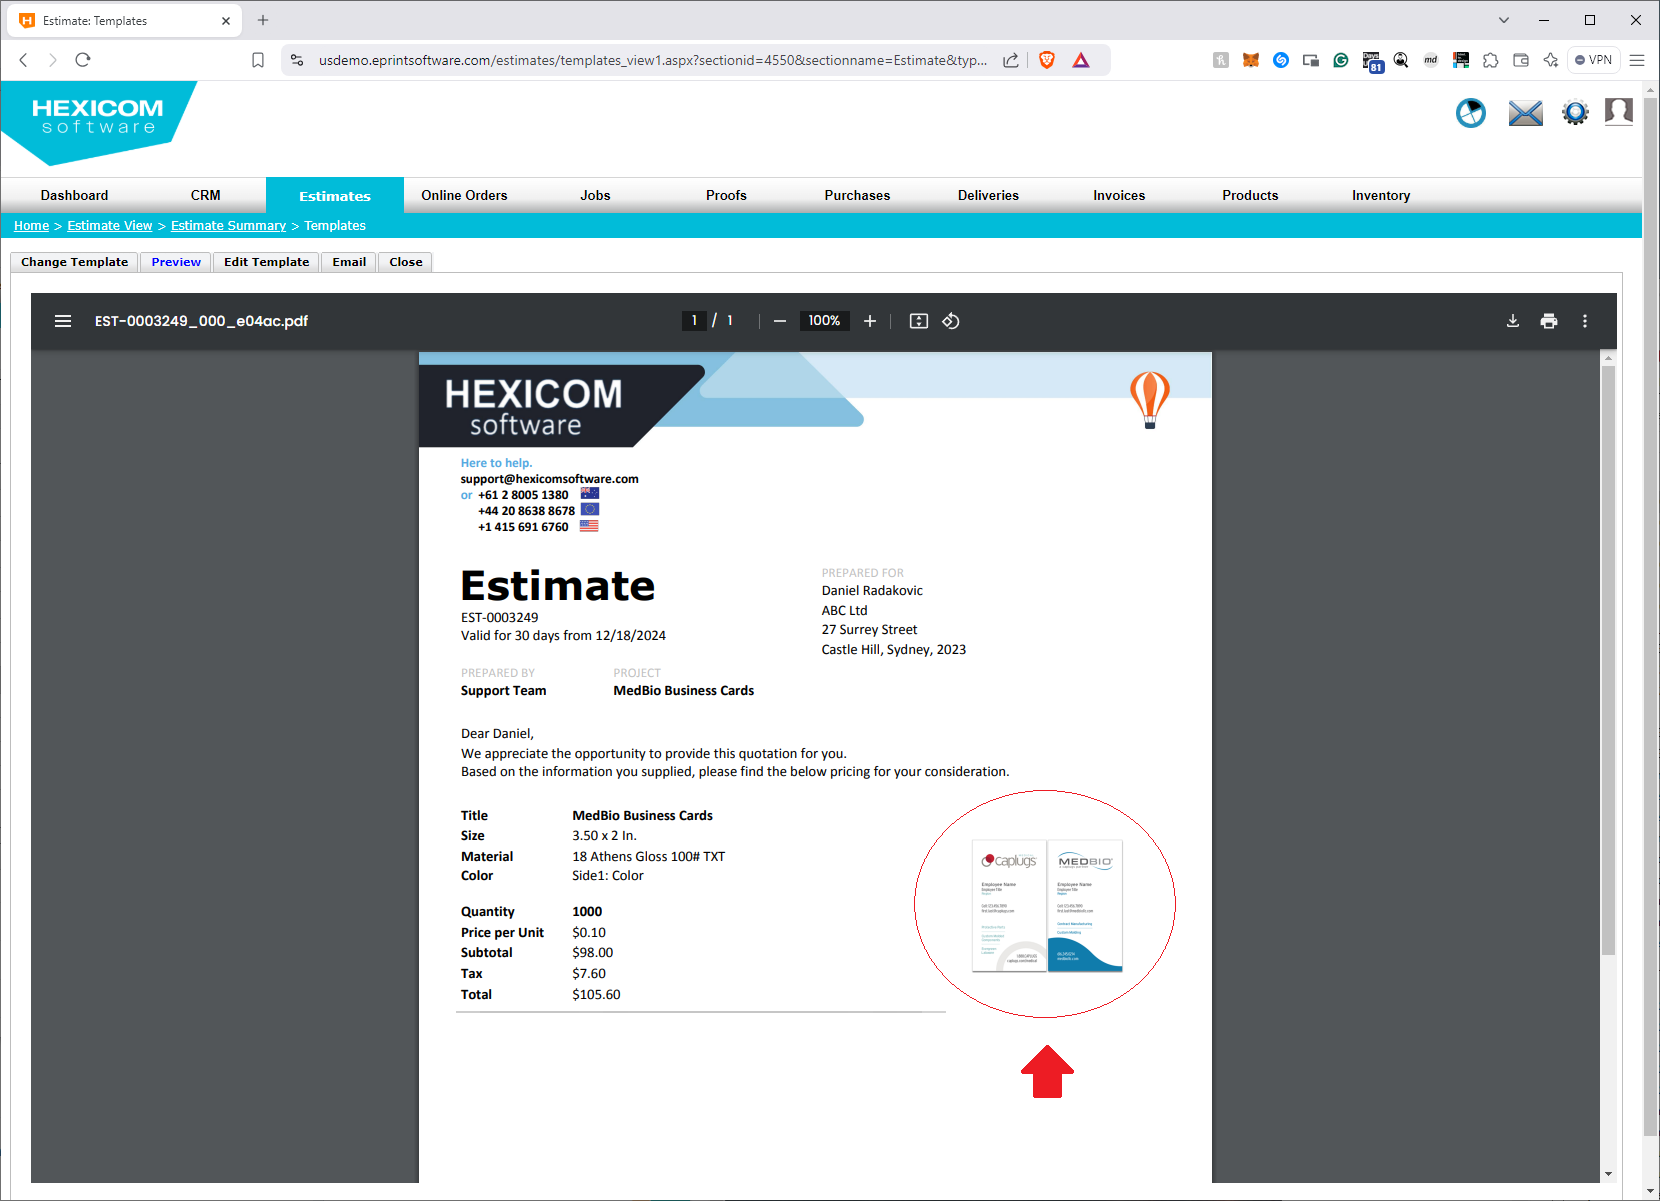Open the CRM menu
This screenshot has width=1660, height=1201.
tap(206, 195)
